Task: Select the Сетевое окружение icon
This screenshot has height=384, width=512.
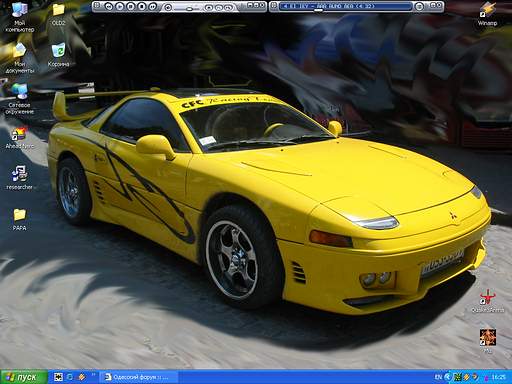Action: coord(19,99)
